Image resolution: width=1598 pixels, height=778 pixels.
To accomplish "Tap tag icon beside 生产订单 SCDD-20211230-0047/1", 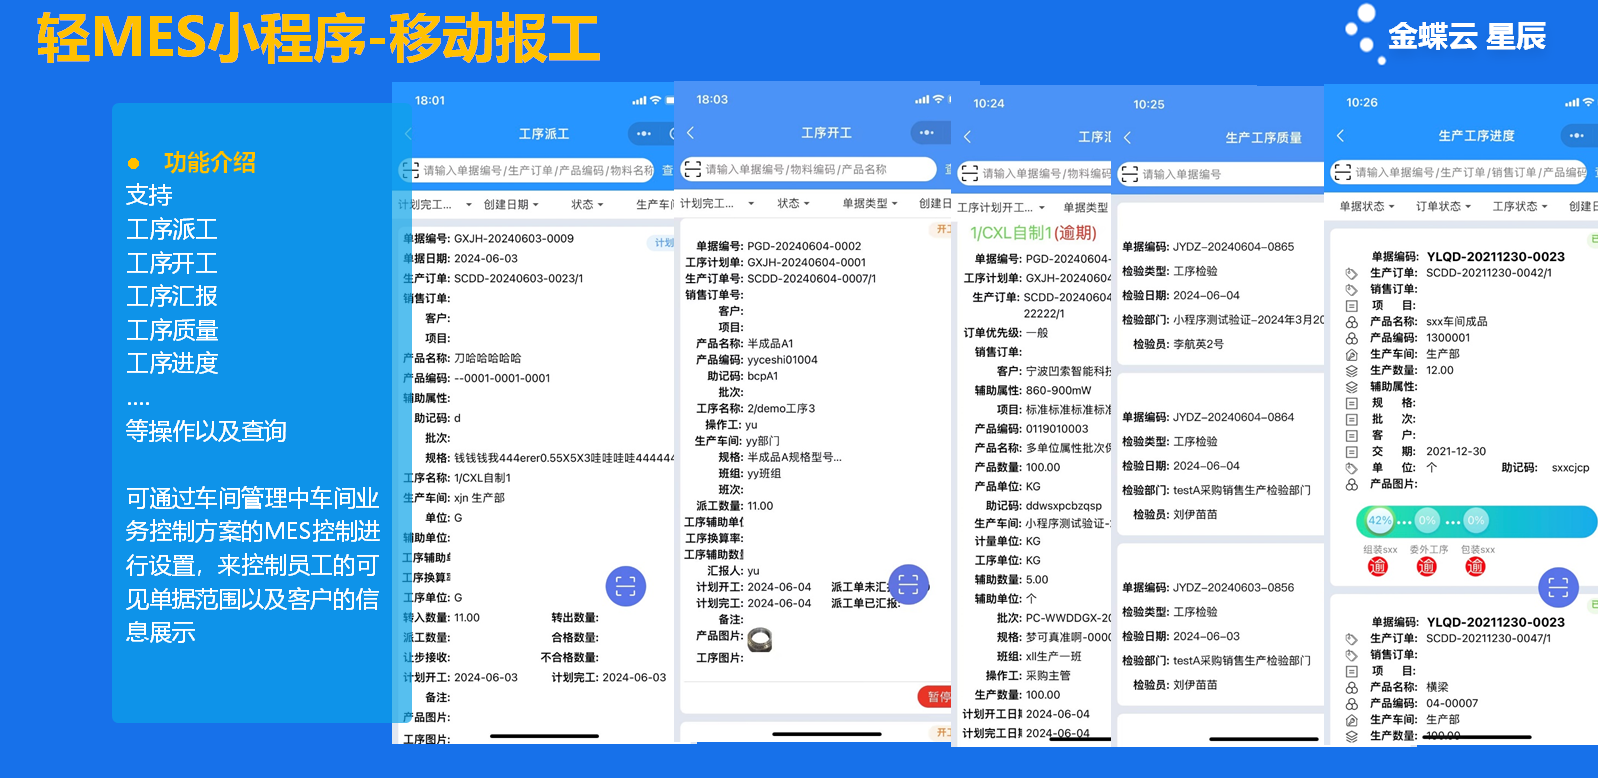I will tap(1351, 639).
